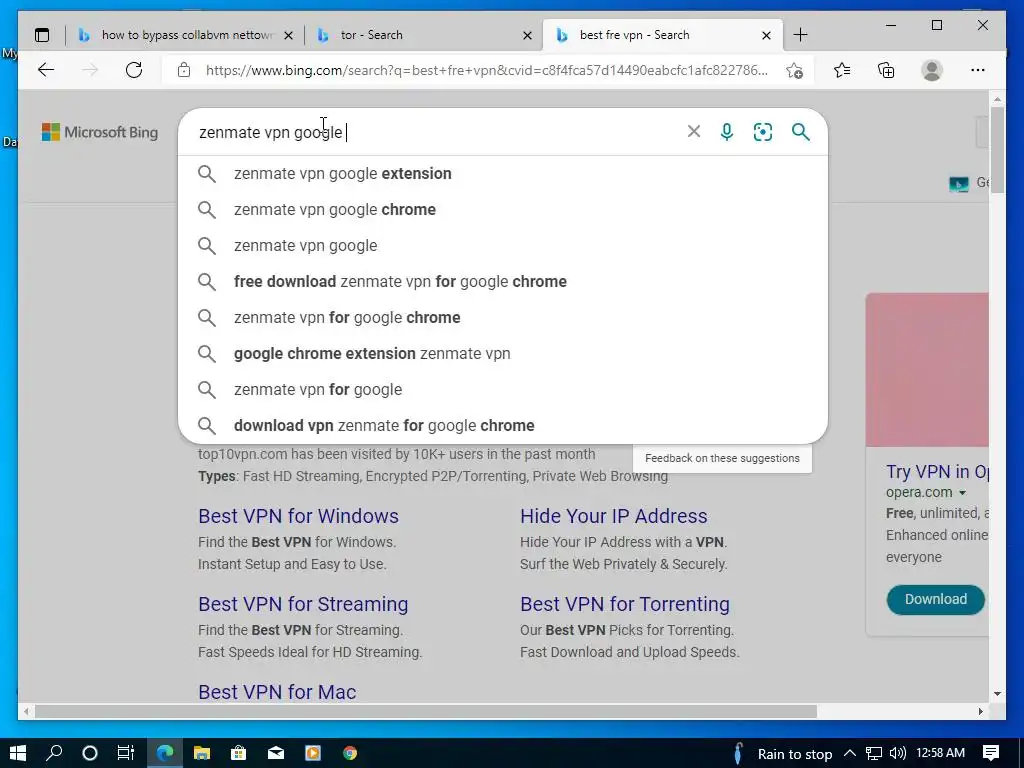Go to Microsoft Bing home logo

tap(100, 132)
